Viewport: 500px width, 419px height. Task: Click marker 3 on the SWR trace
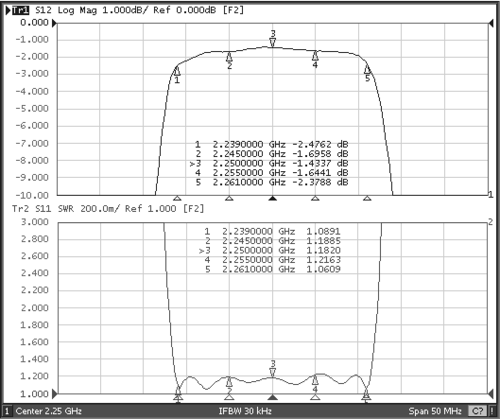pos(273,369)
